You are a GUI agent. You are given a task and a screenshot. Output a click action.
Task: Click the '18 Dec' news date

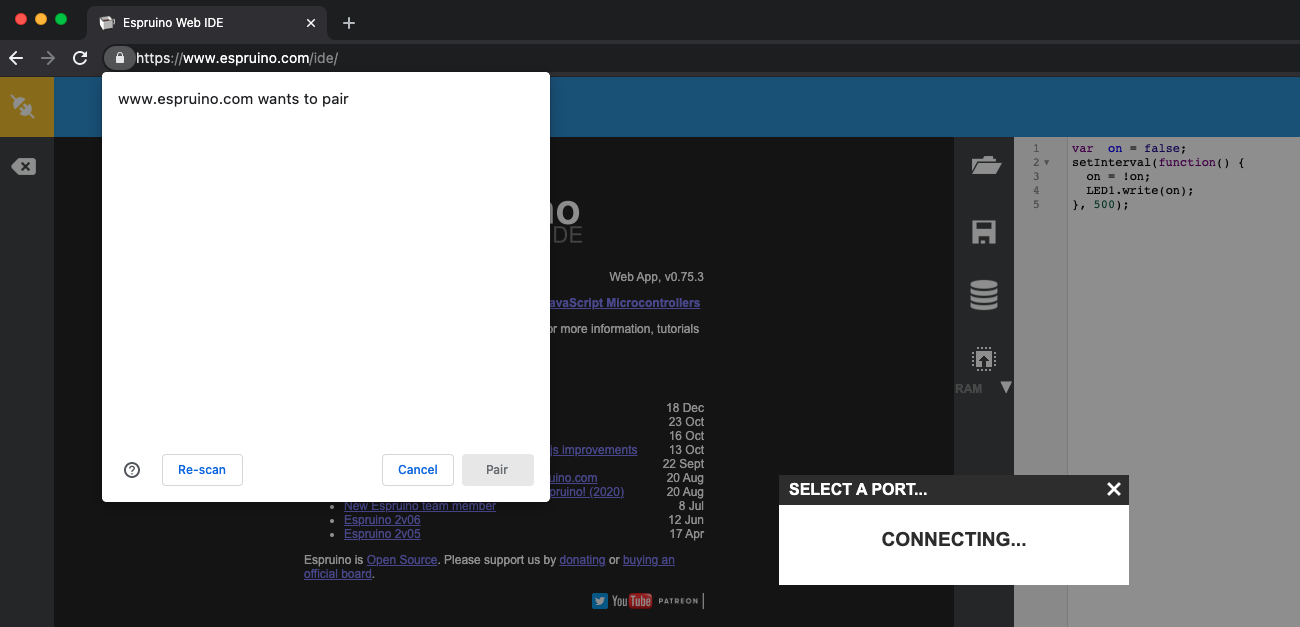pyautogui.click(x=685, y=408)
